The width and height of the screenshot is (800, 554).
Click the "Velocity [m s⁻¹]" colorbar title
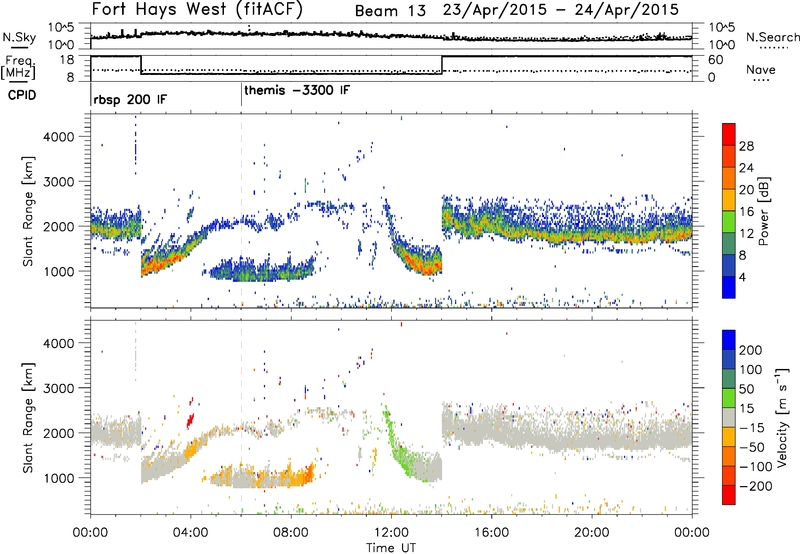pyautogui.click(x=782, y=417)
